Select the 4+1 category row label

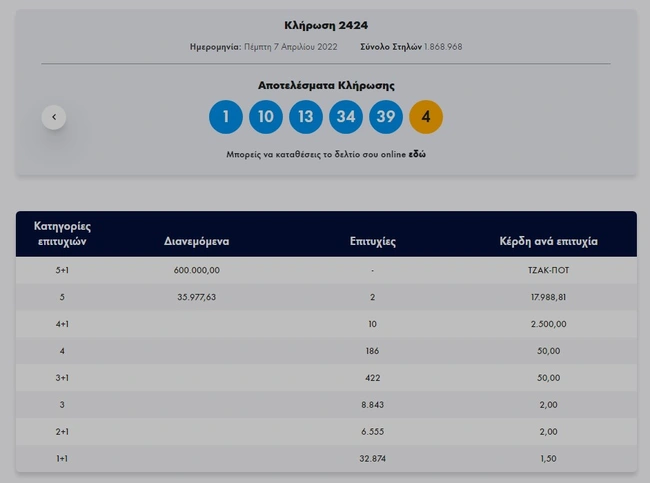pos(64,324)
